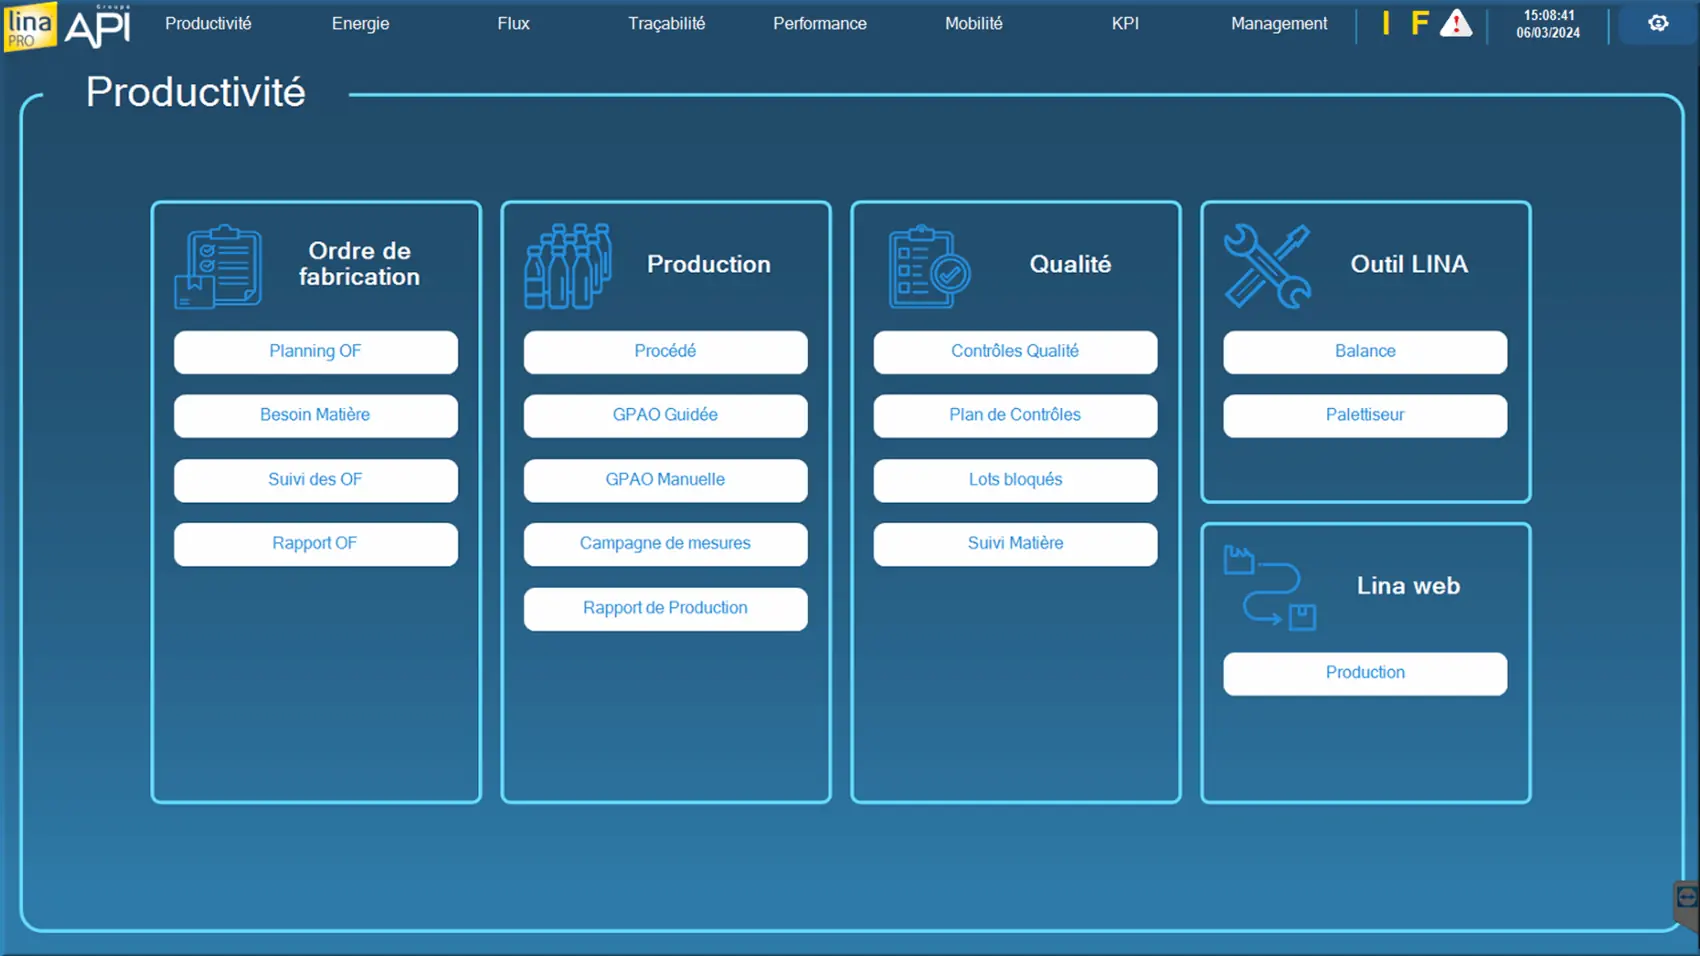The width and height of the screenshot is (1700, 956).
Task: Go to the Management menu
Action: (x=1279, y=23)
